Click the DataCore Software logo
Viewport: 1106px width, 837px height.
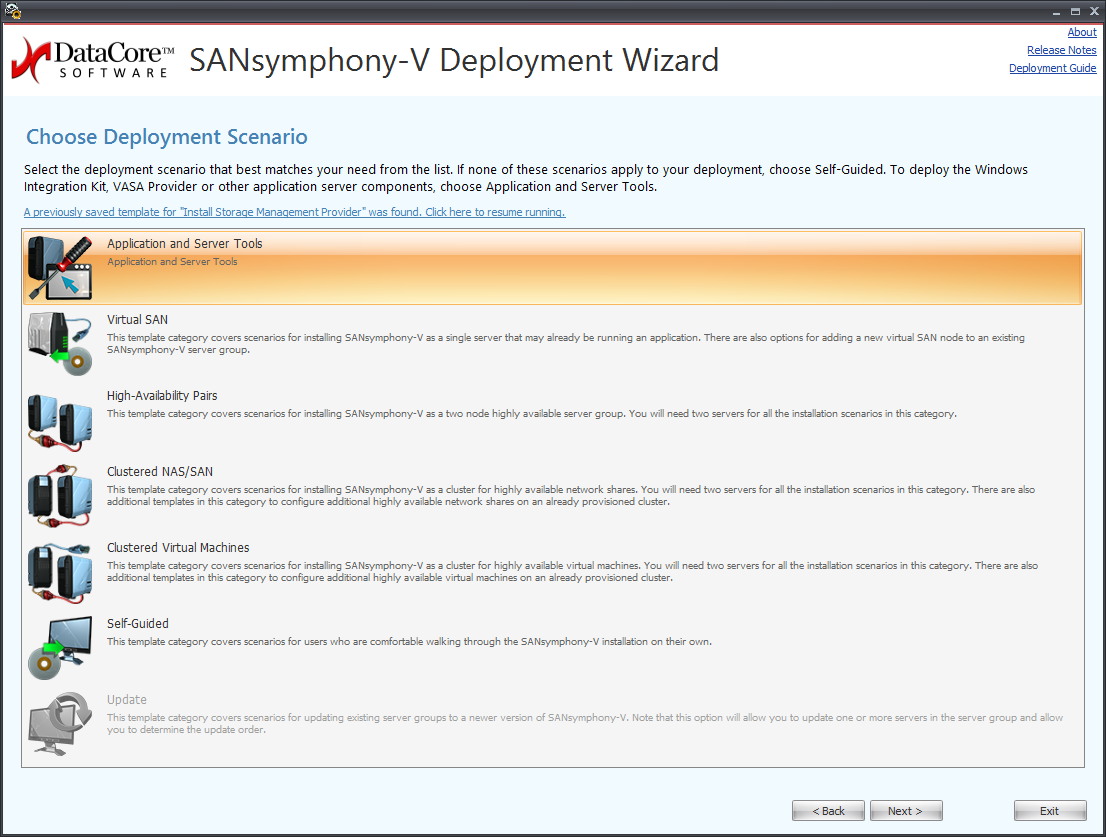pyautogui.click(x=93, y=61)
